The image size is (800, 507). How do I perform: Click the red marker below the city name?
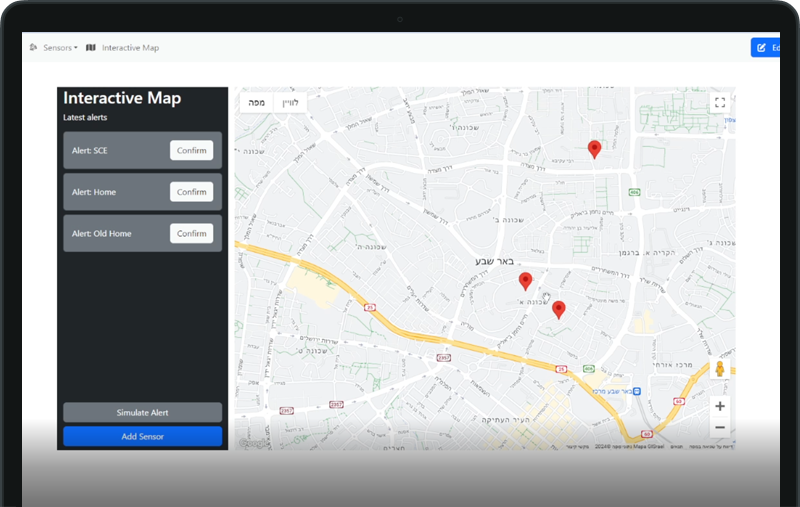[525, 281]
